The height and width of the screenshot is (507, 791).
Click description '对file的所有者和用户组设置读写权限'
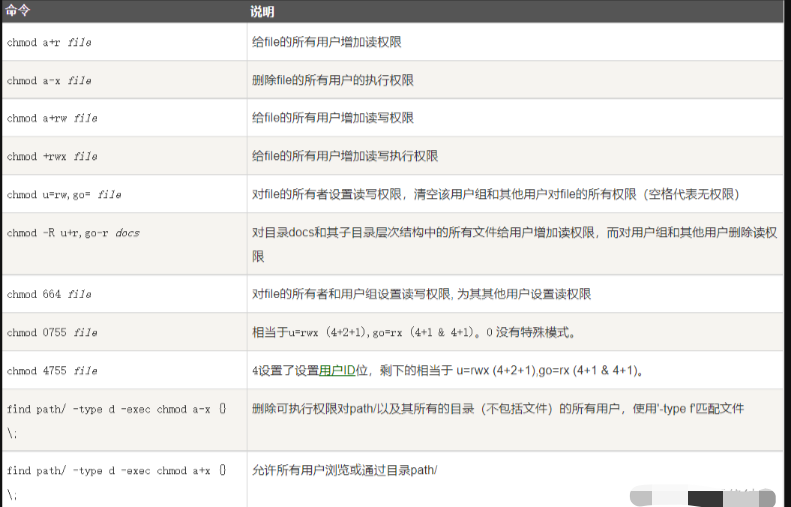(x=421, y=294)
